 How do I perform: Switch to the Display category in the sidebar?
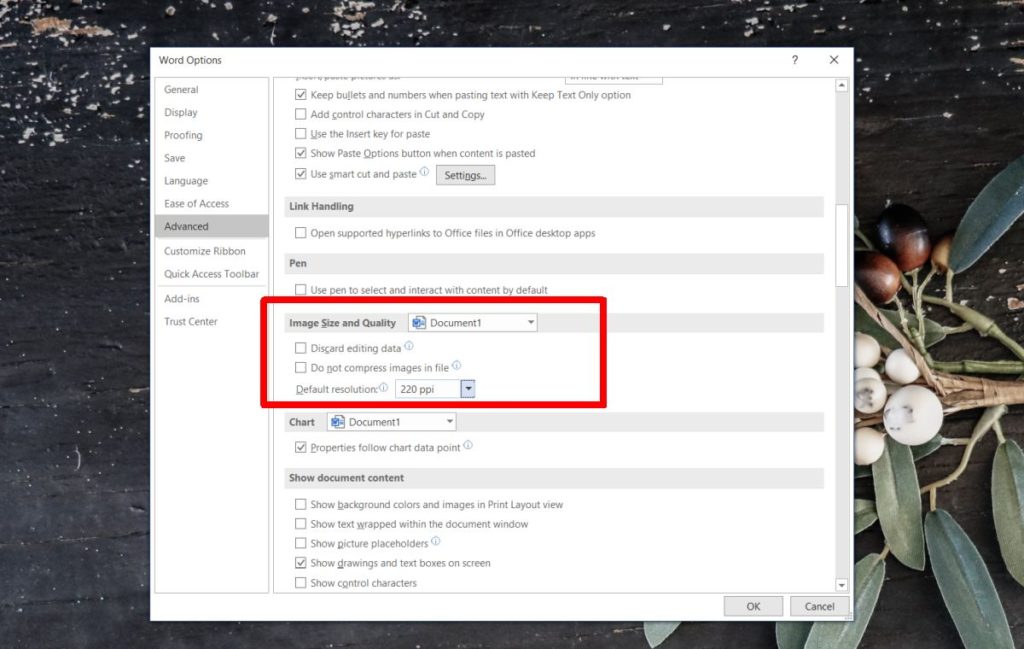pos(181,112)
